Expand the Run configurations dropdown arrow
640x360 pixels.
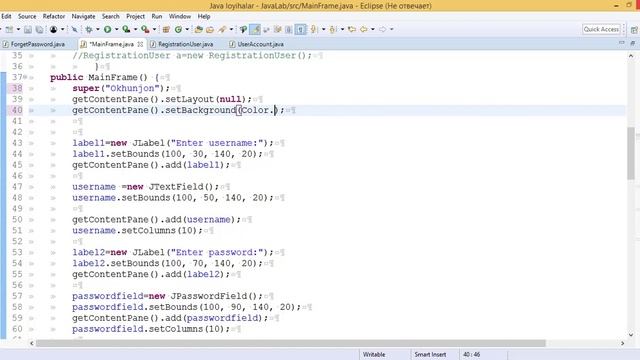click(116, 29)
